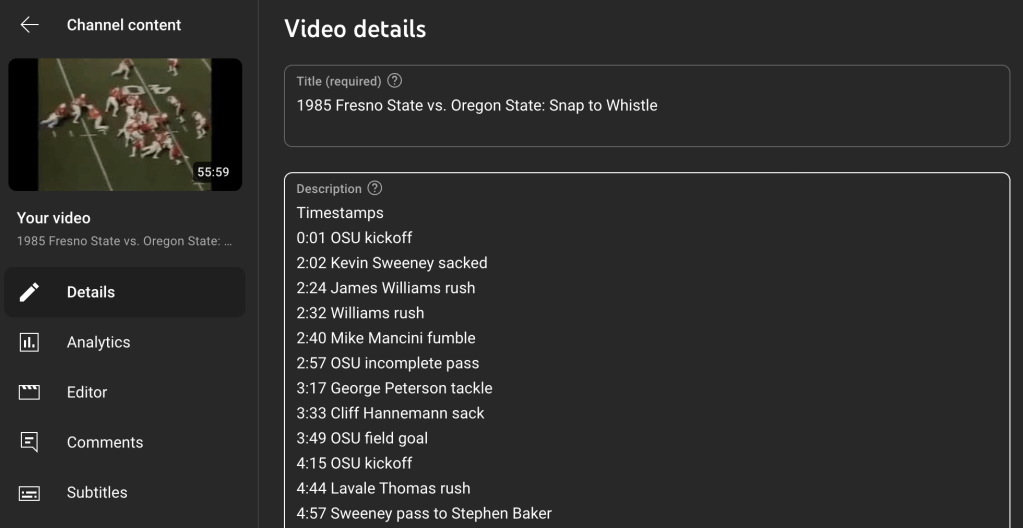Click the Comments speech bubble icon
The width and height of the screenshot is (1023, 528).
(30, 442)
